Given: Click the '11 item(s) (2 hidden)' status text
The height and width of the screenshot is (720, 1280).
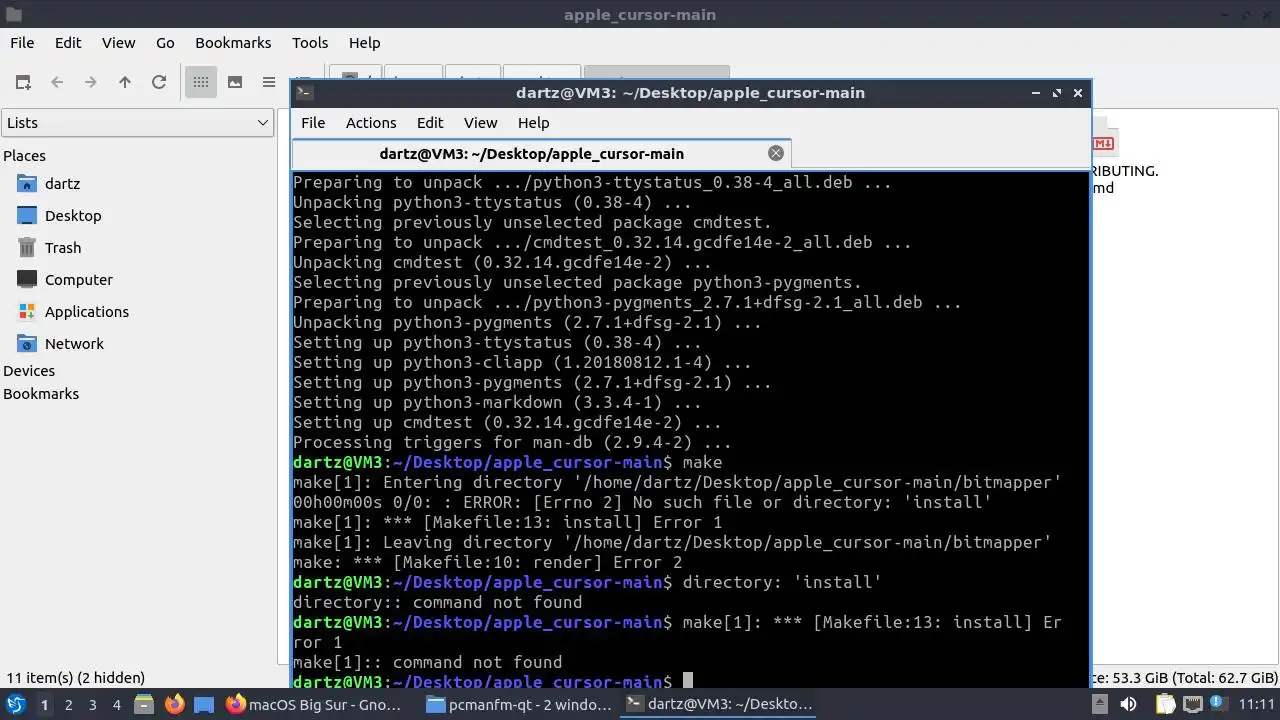Looking at the screenshot, I should click(x=76, y=678).
